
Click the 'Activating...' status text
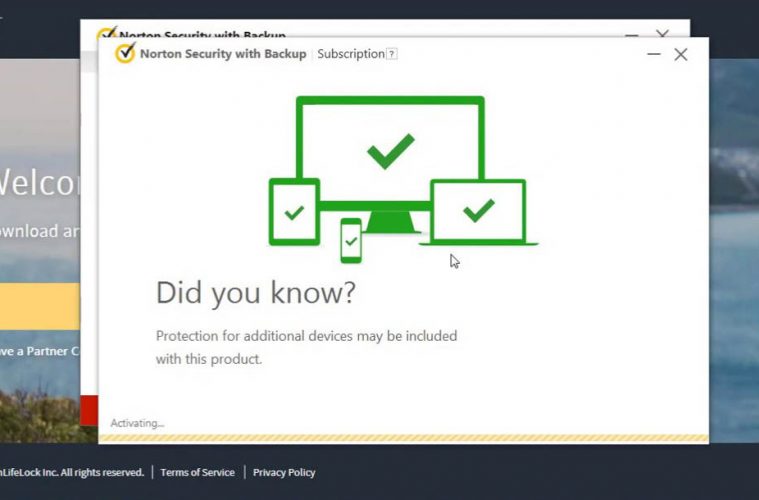point(137,423)
